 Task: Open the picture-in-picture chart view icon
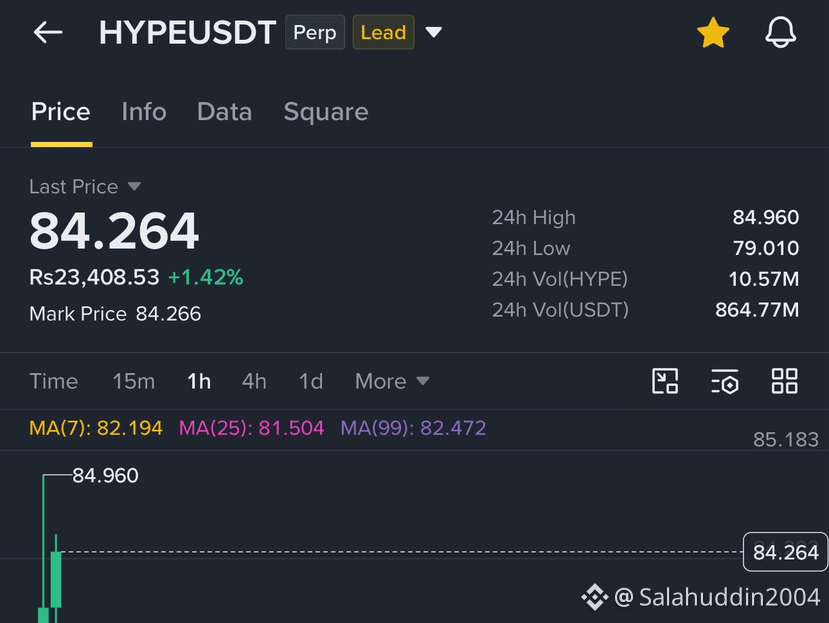click(665, 381)
